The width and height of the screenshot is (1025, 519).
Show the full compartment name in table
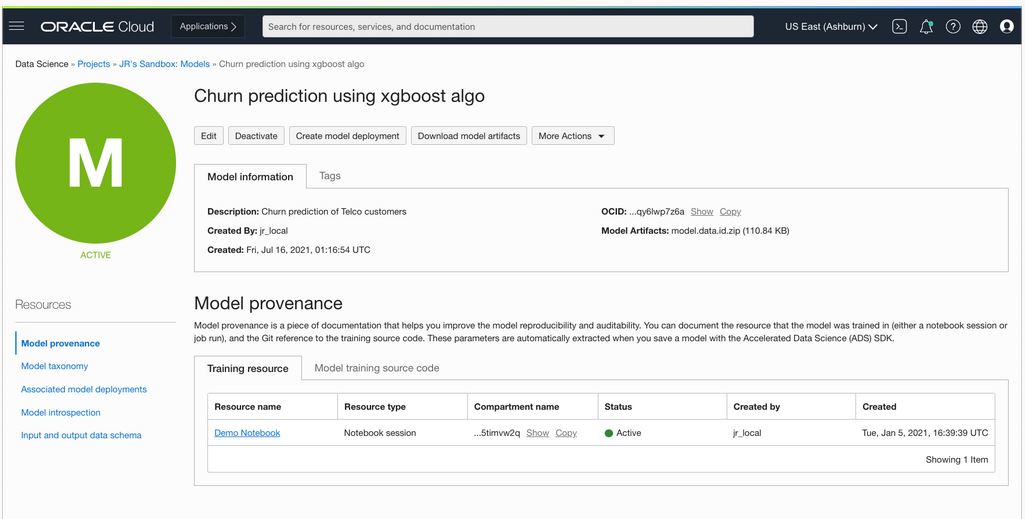coord(537,433)
